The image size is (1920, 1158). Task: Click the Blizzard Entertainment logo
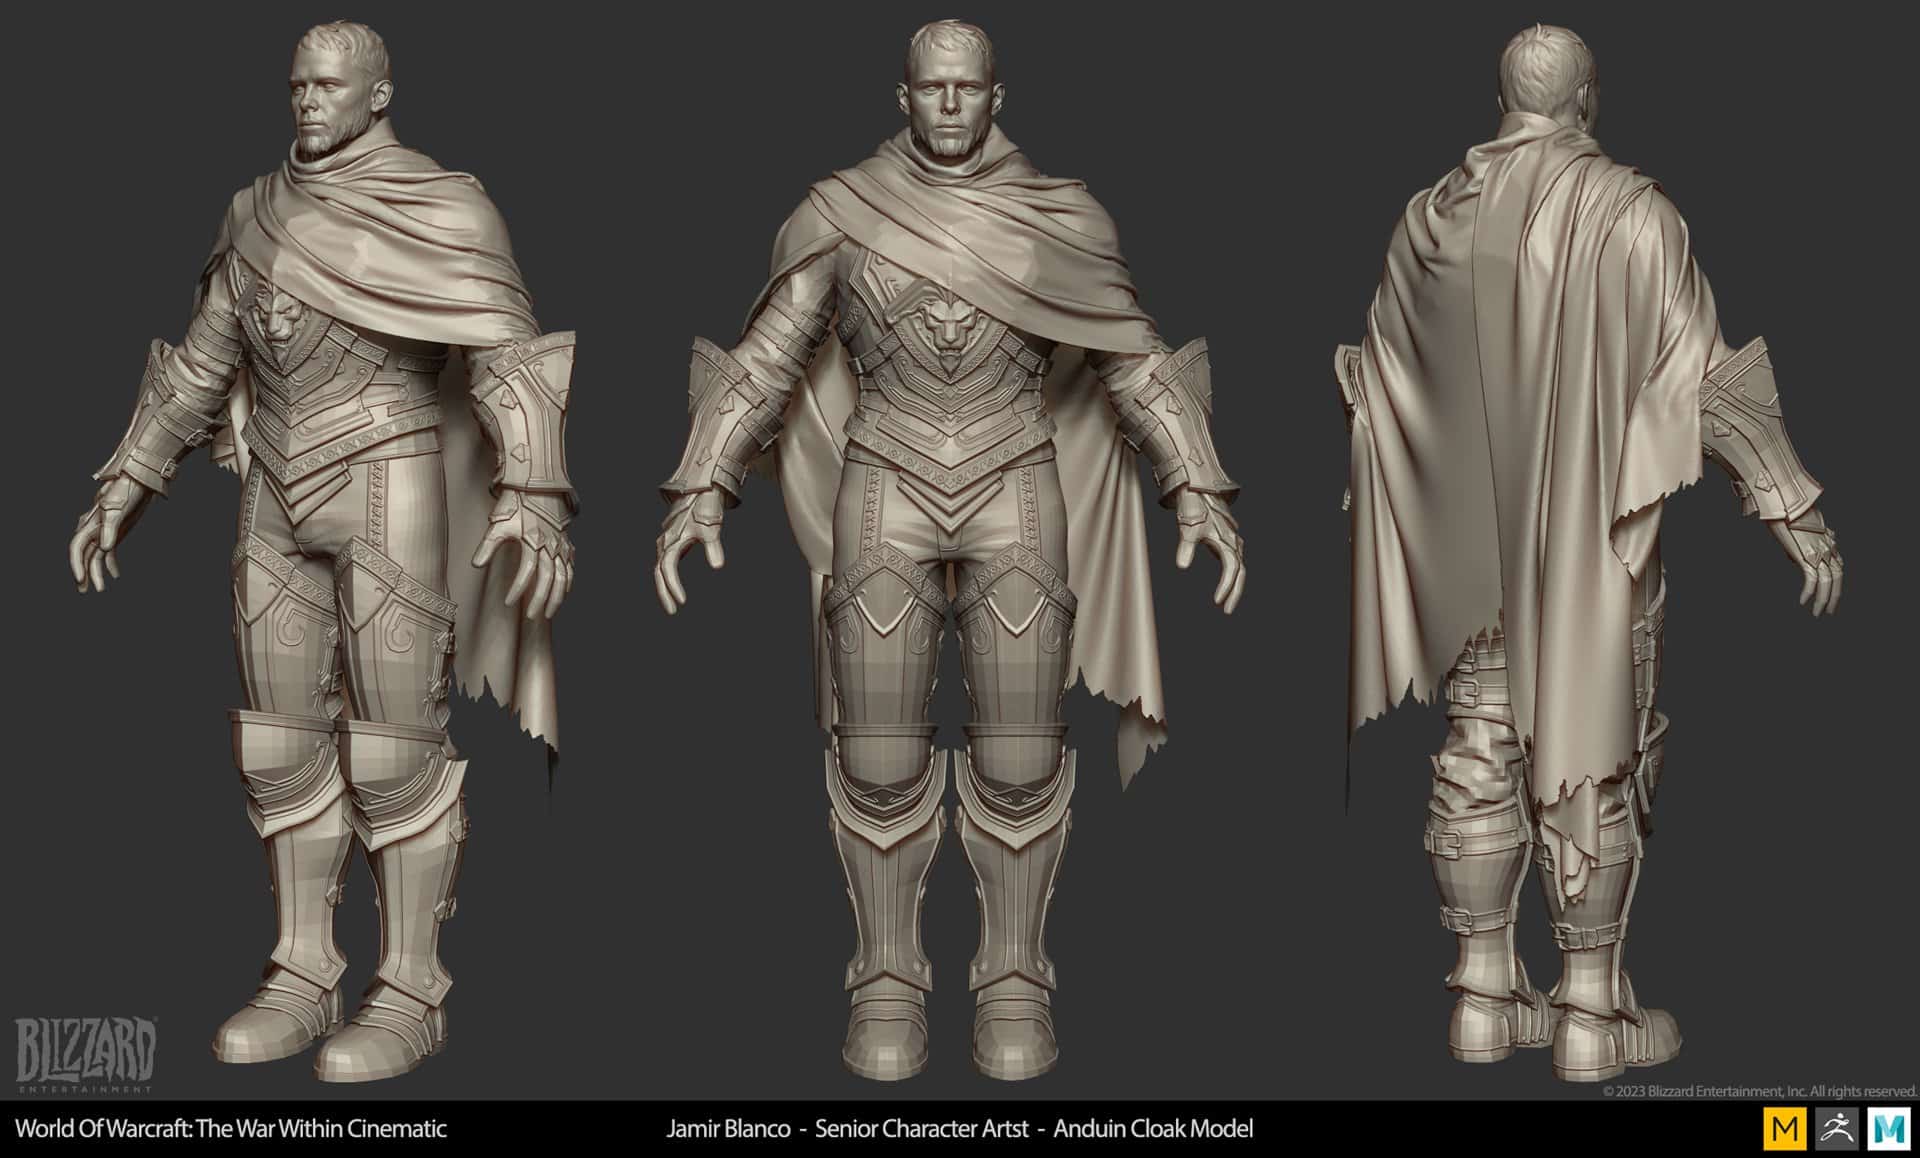click(x=85, y=1054)
